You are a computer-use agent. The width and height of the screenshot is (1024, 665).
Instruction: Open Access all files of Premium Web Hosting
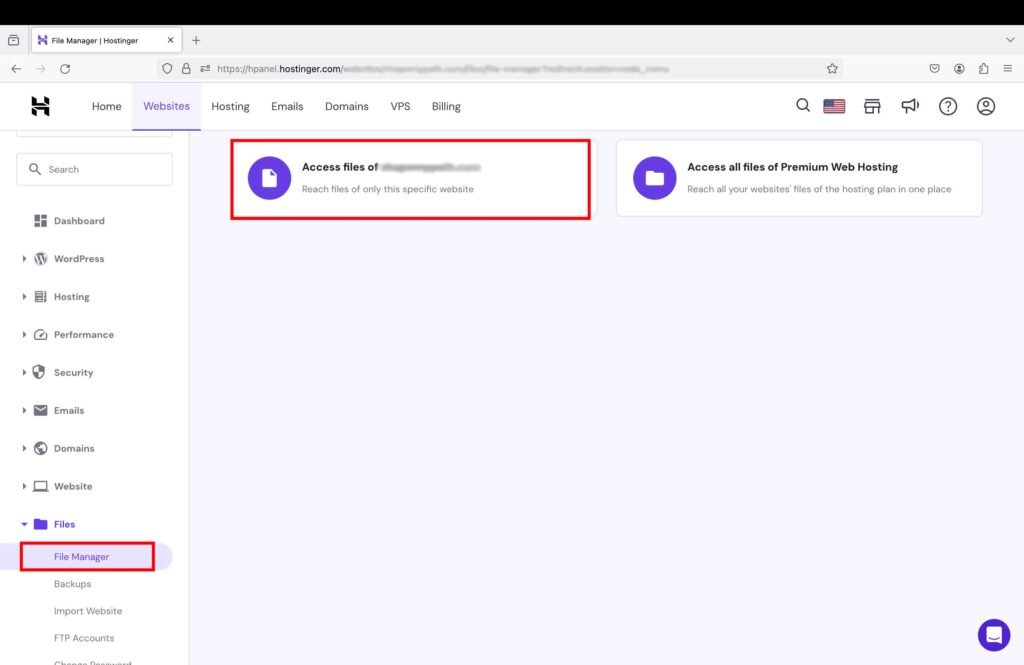click(799, 178)
